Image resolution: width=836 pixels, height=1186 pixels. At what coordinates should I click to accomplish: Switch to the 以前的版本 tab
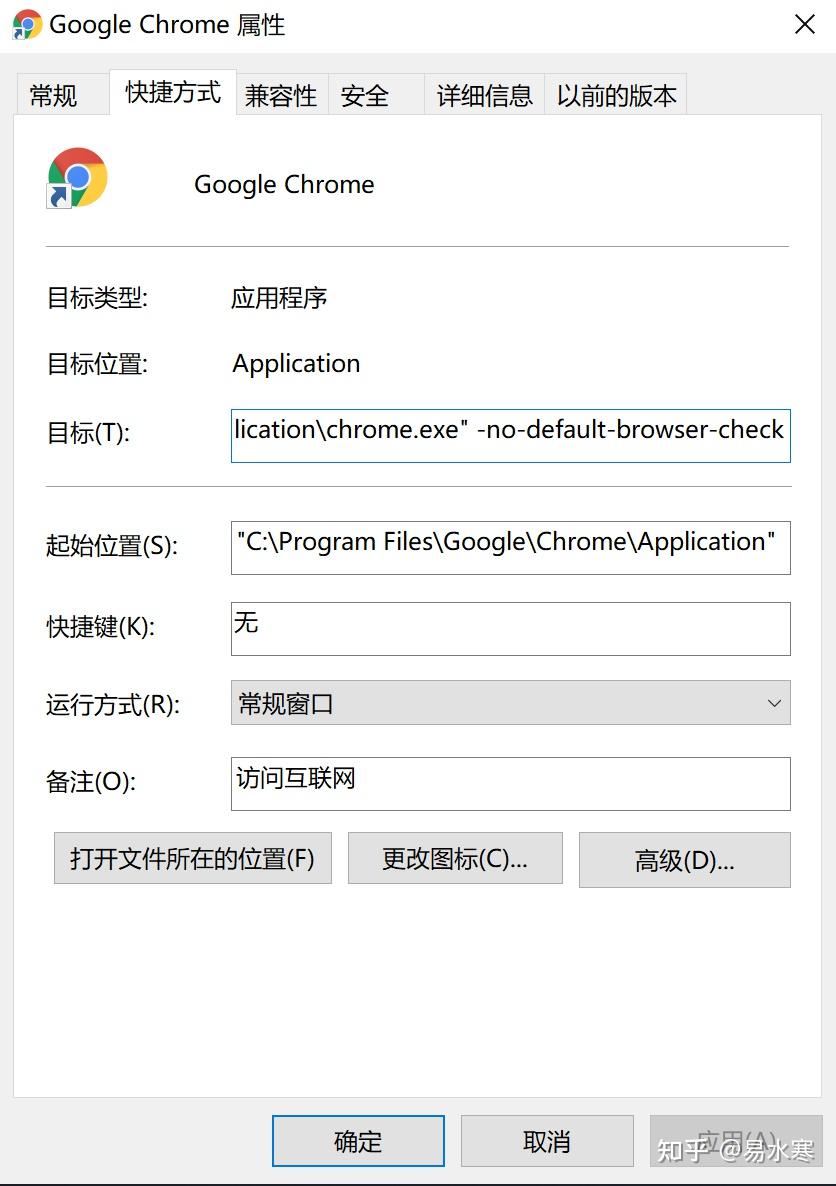616,96
